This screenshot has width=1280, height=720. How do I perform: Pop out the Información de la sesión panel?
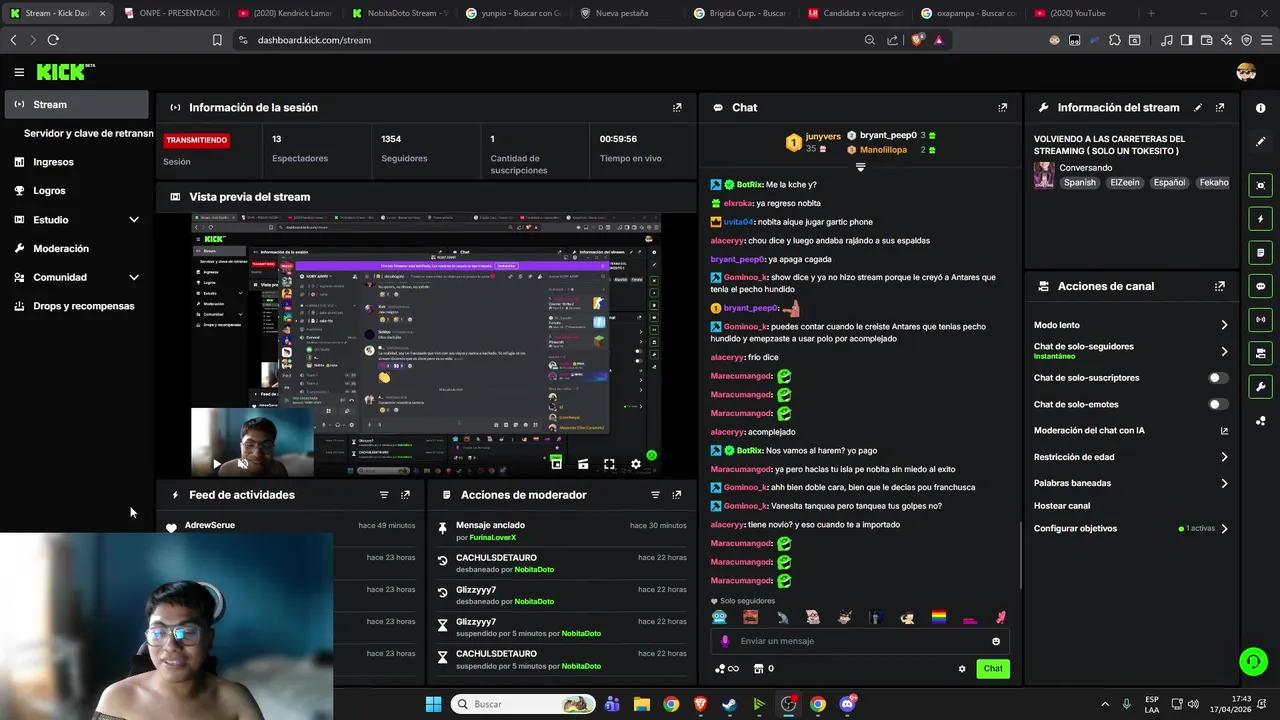click(677, 107)
